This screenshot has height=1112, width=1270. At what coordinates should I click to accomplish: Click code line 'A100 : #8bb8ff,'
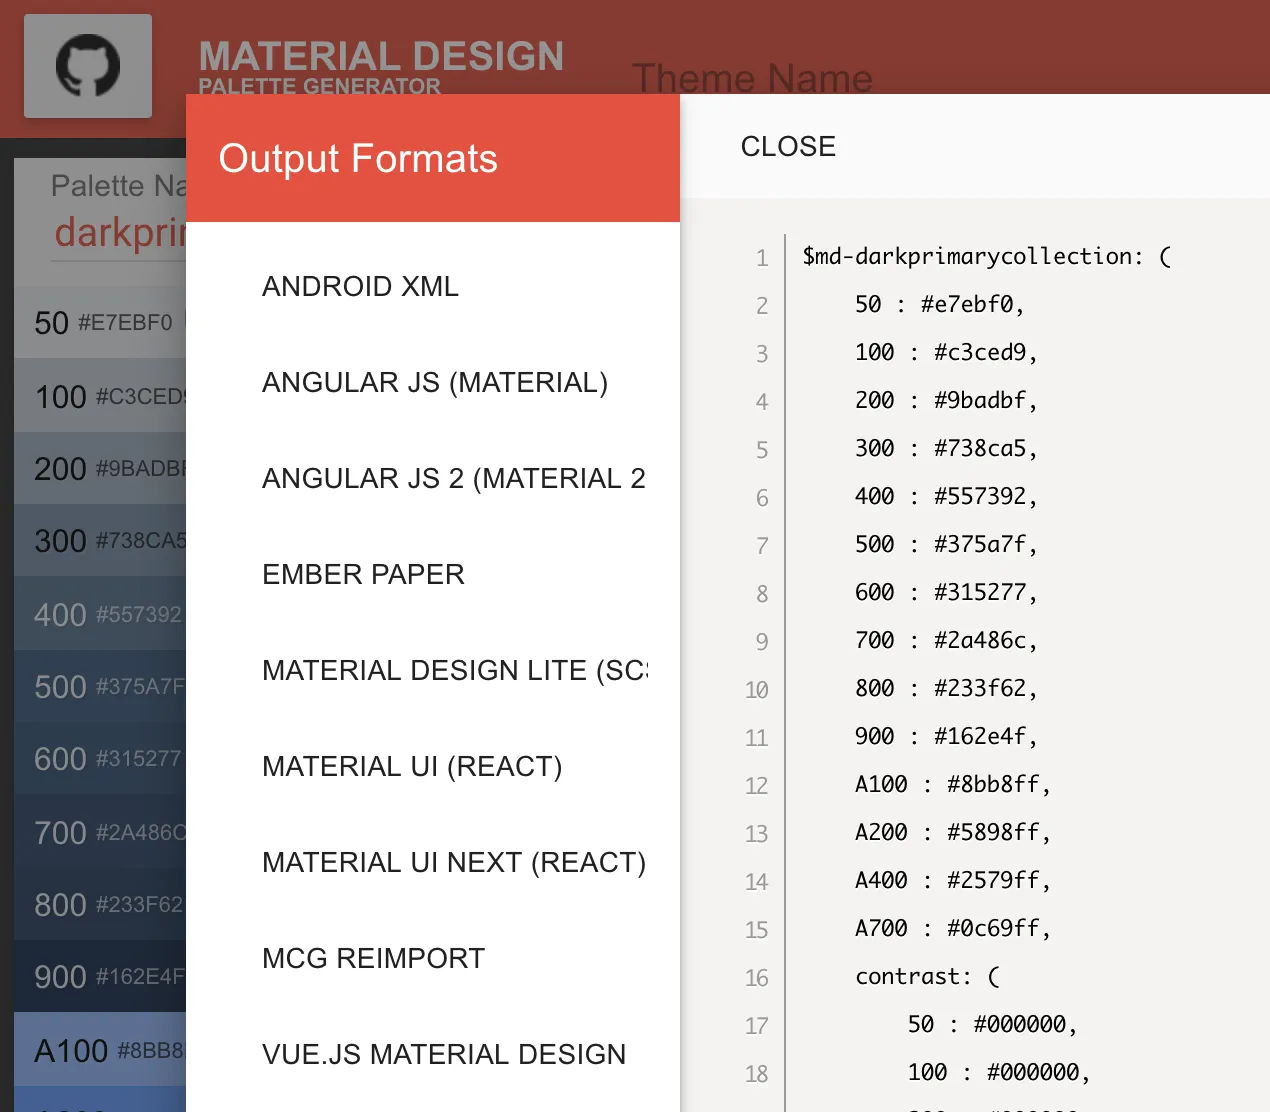953,784
